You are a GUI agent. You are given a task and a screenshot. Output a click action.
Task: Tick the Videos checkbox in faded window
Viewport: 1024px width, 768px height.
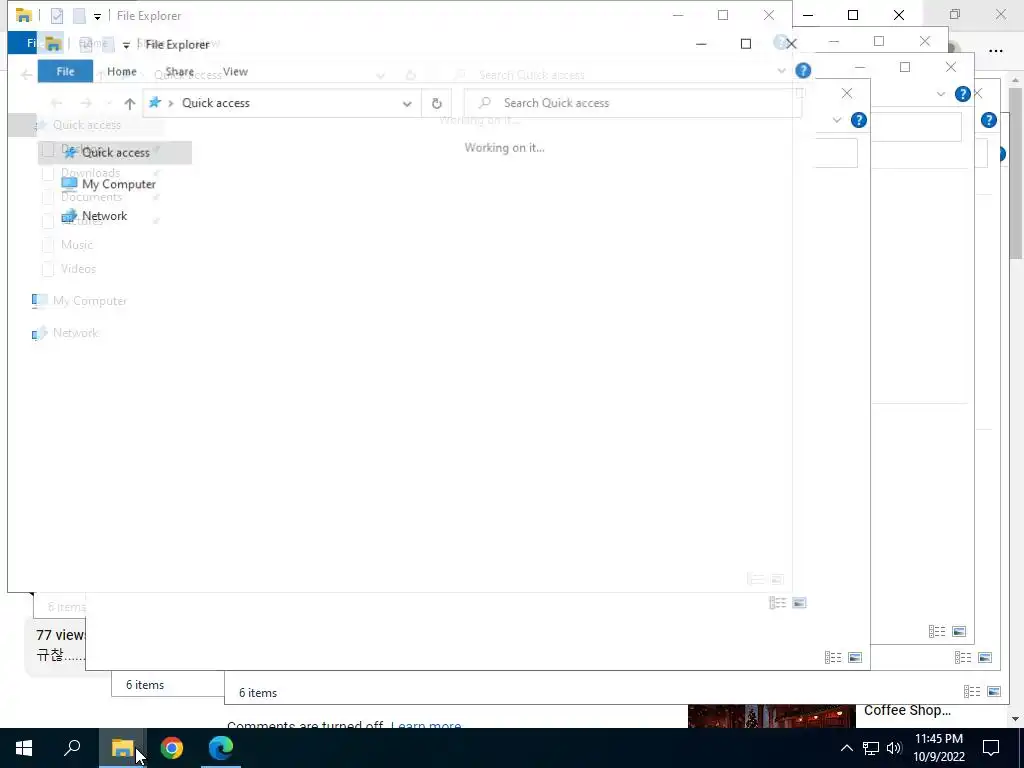(x=48, y=269)
